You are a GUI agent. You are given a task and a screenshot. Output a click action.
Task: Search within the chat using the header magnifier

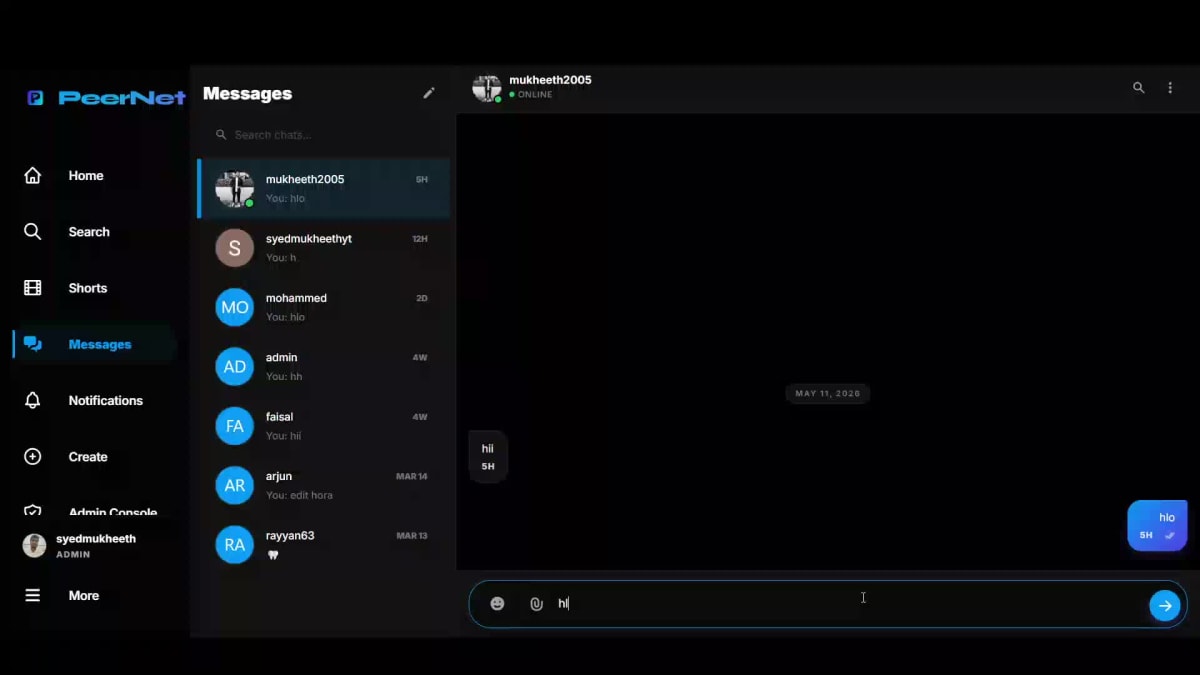(x=1138, y=88)
